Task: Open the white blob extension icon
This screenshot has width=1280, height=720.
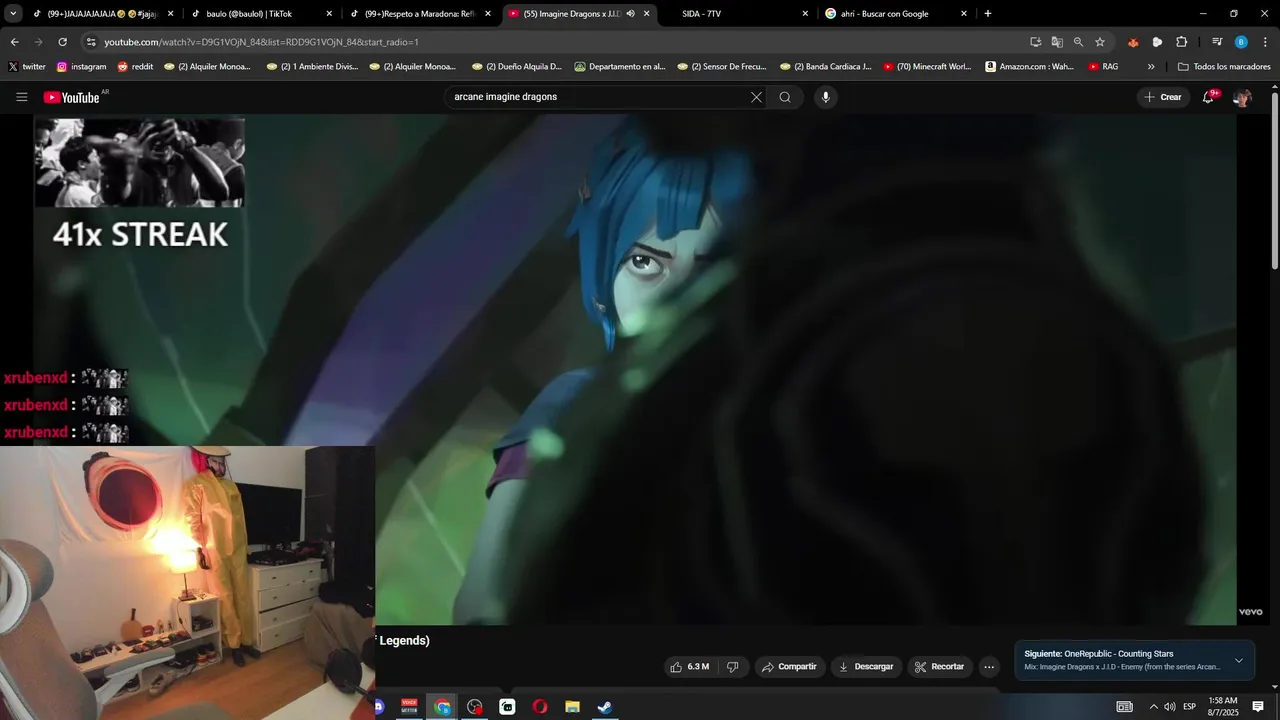Action: coord(1157,42)
